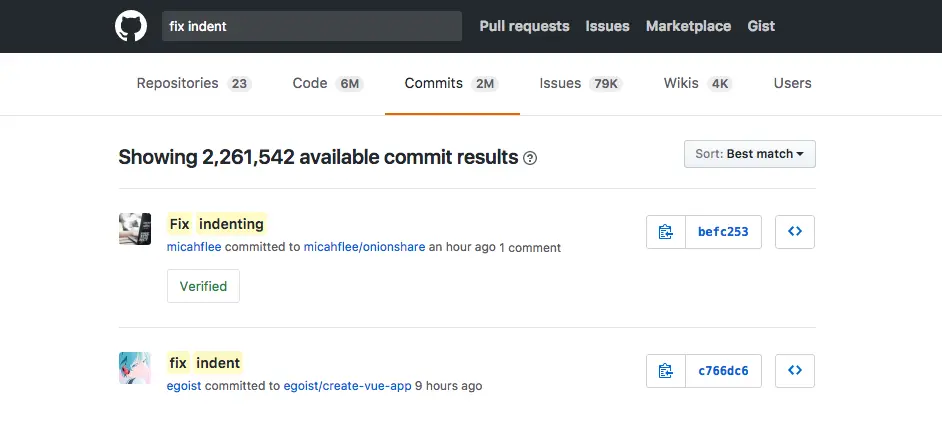The width and height of the screenshot is (942, 428).
Task: Show the Users results tab
Action: tap(792, 83)
